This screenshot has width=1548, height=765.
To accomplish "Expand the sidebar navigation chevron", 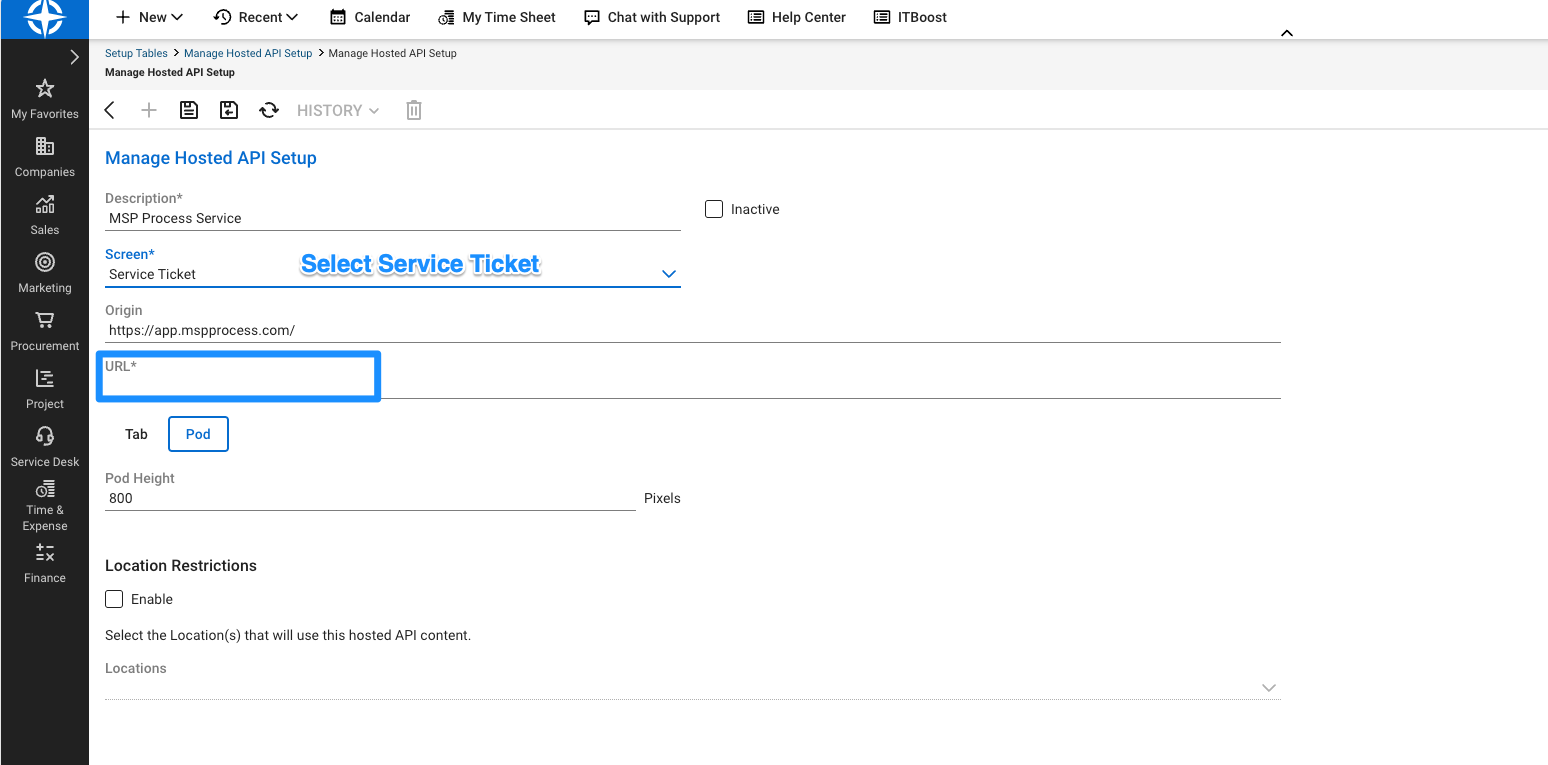I will point(74,58).
